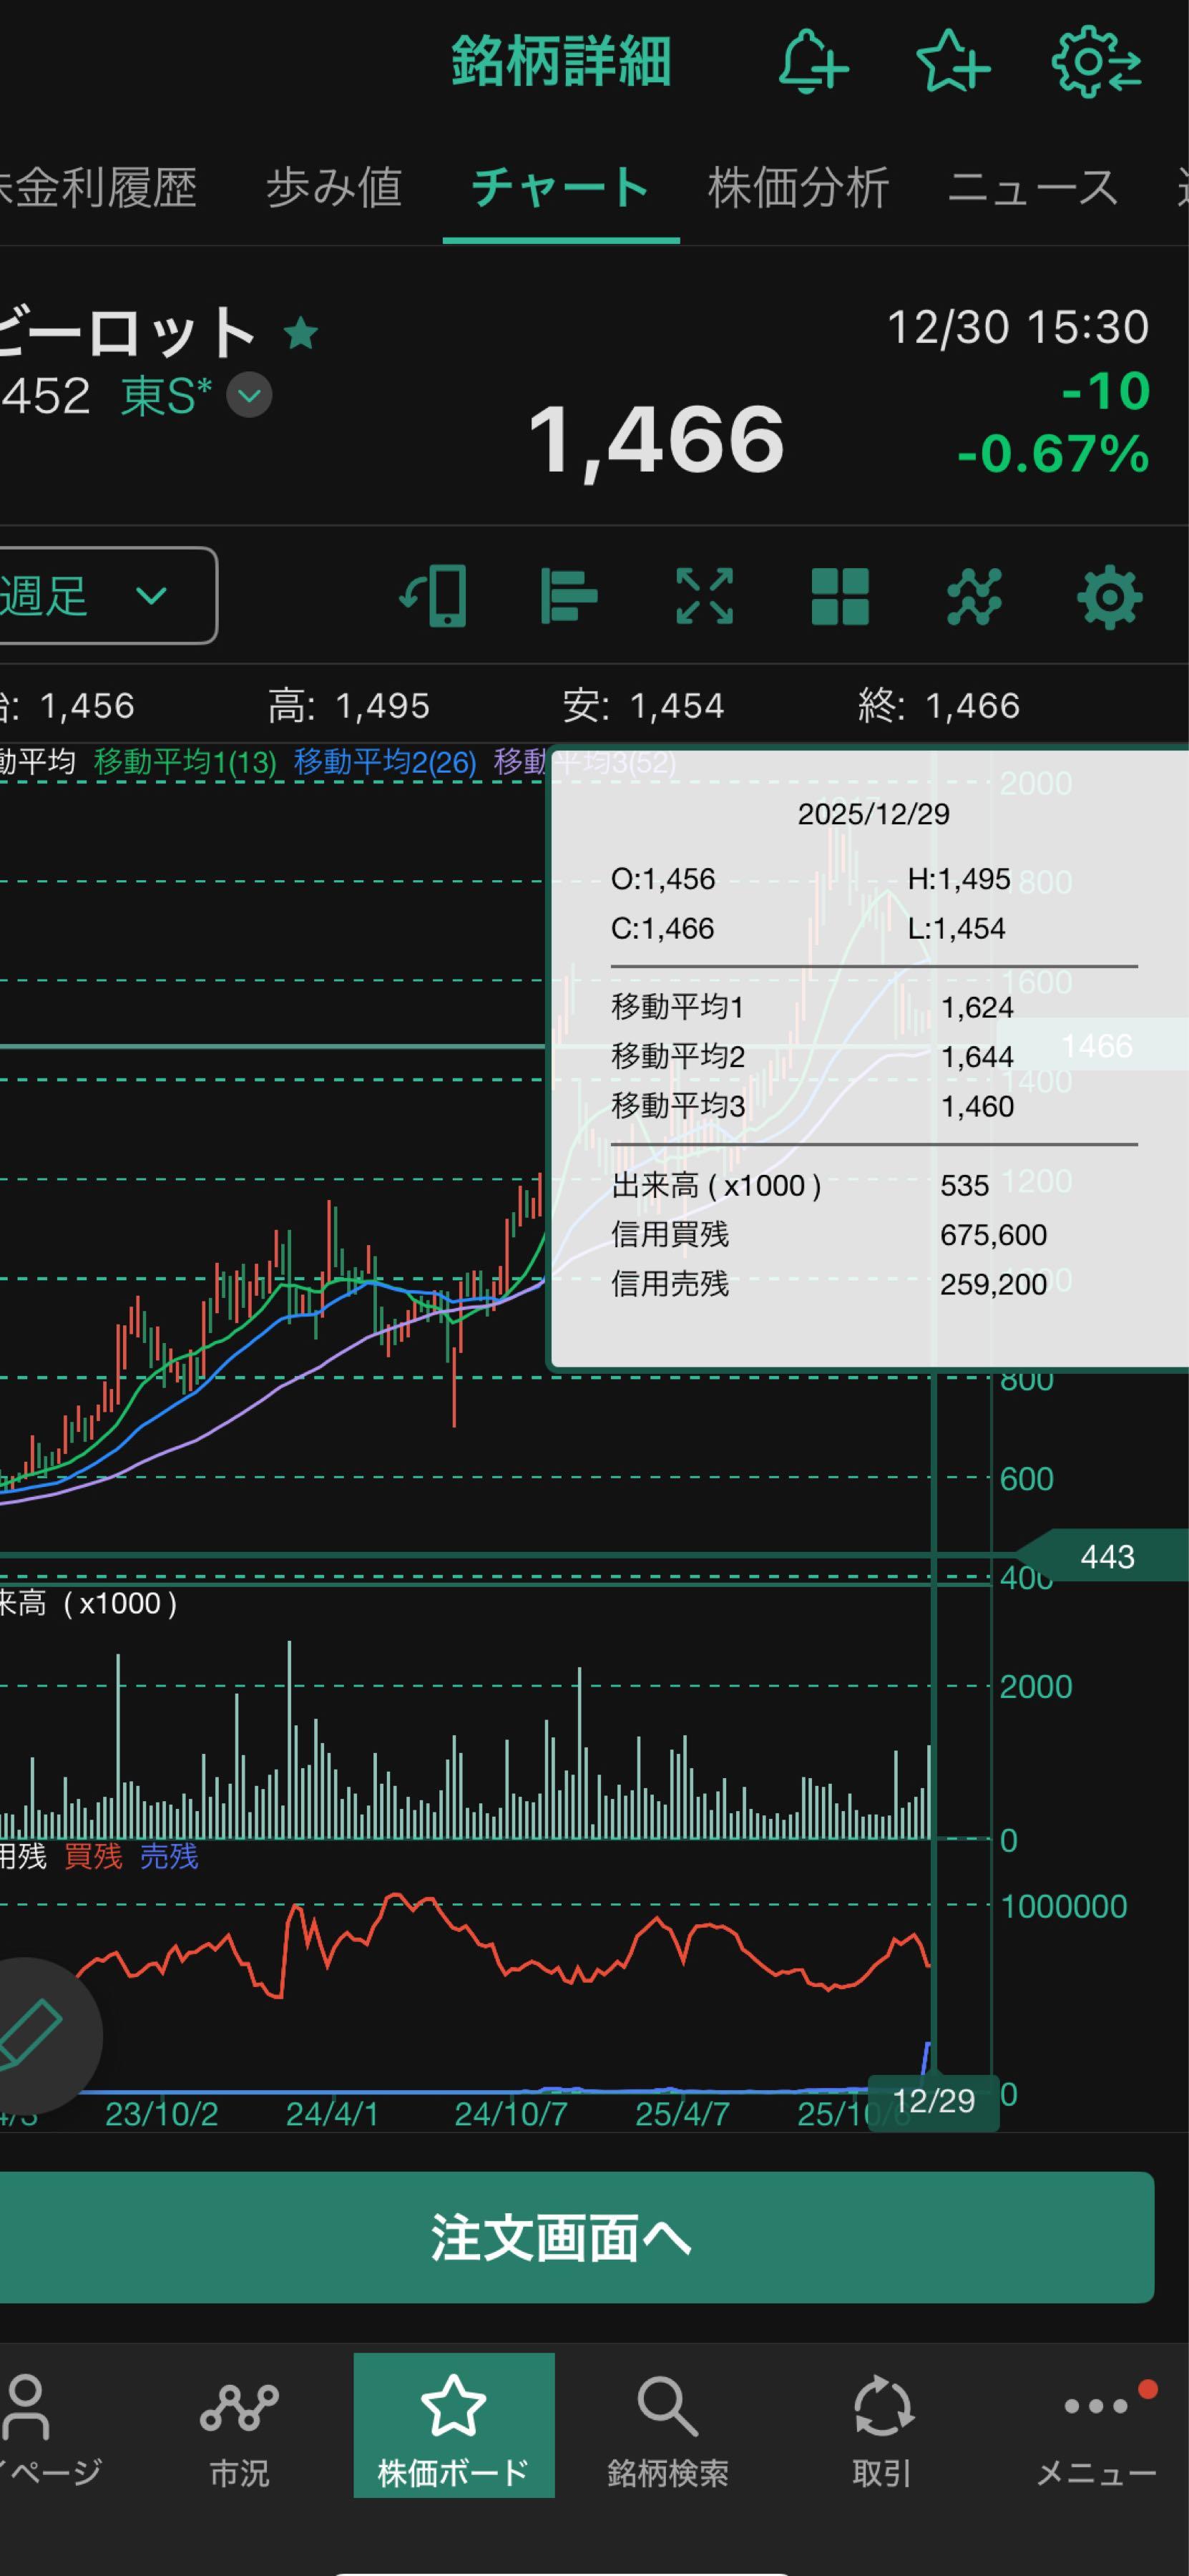Add stock to favorites with star-plus icon
This screenshot has height=2576, width=1189.
(952, 62)
